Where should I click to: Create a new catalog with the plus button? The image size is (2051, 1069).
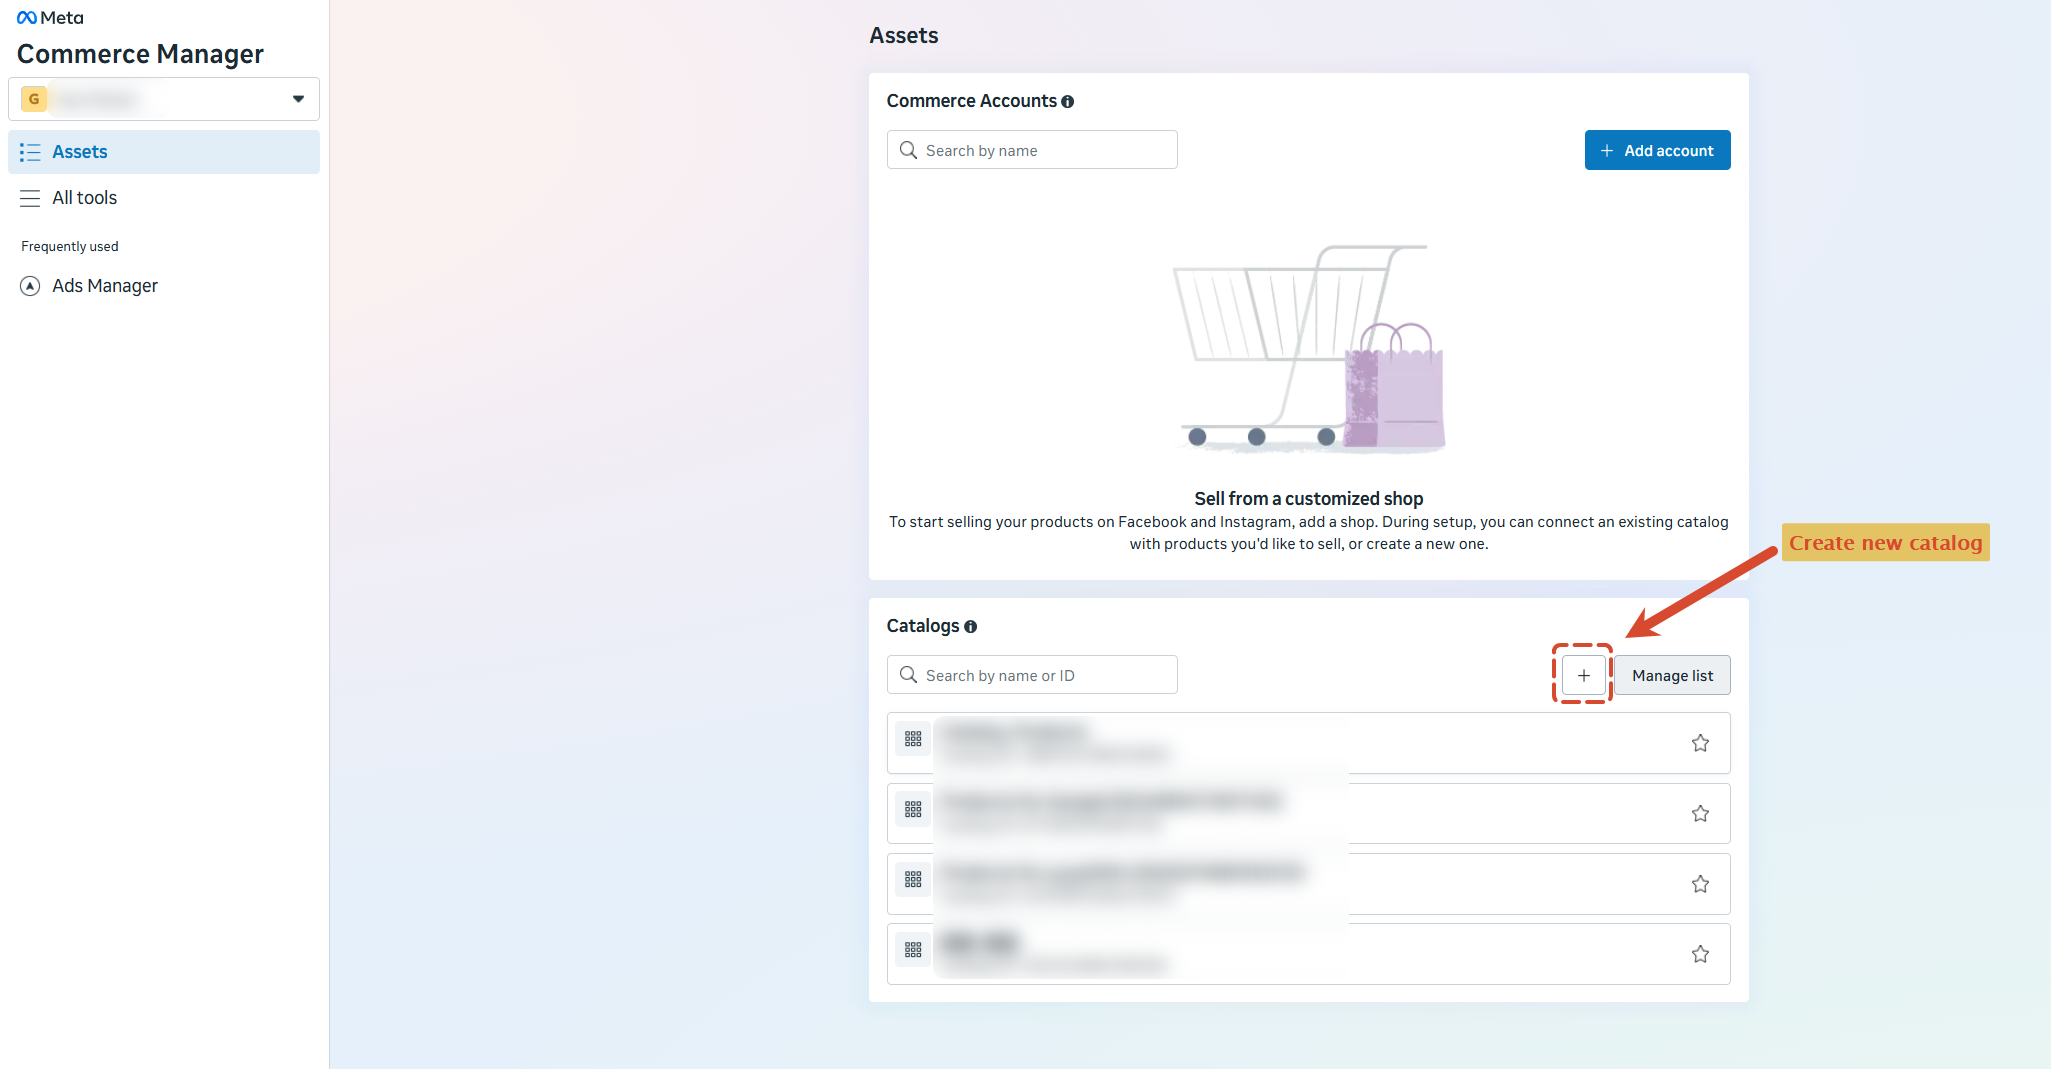coord(1583,675)
